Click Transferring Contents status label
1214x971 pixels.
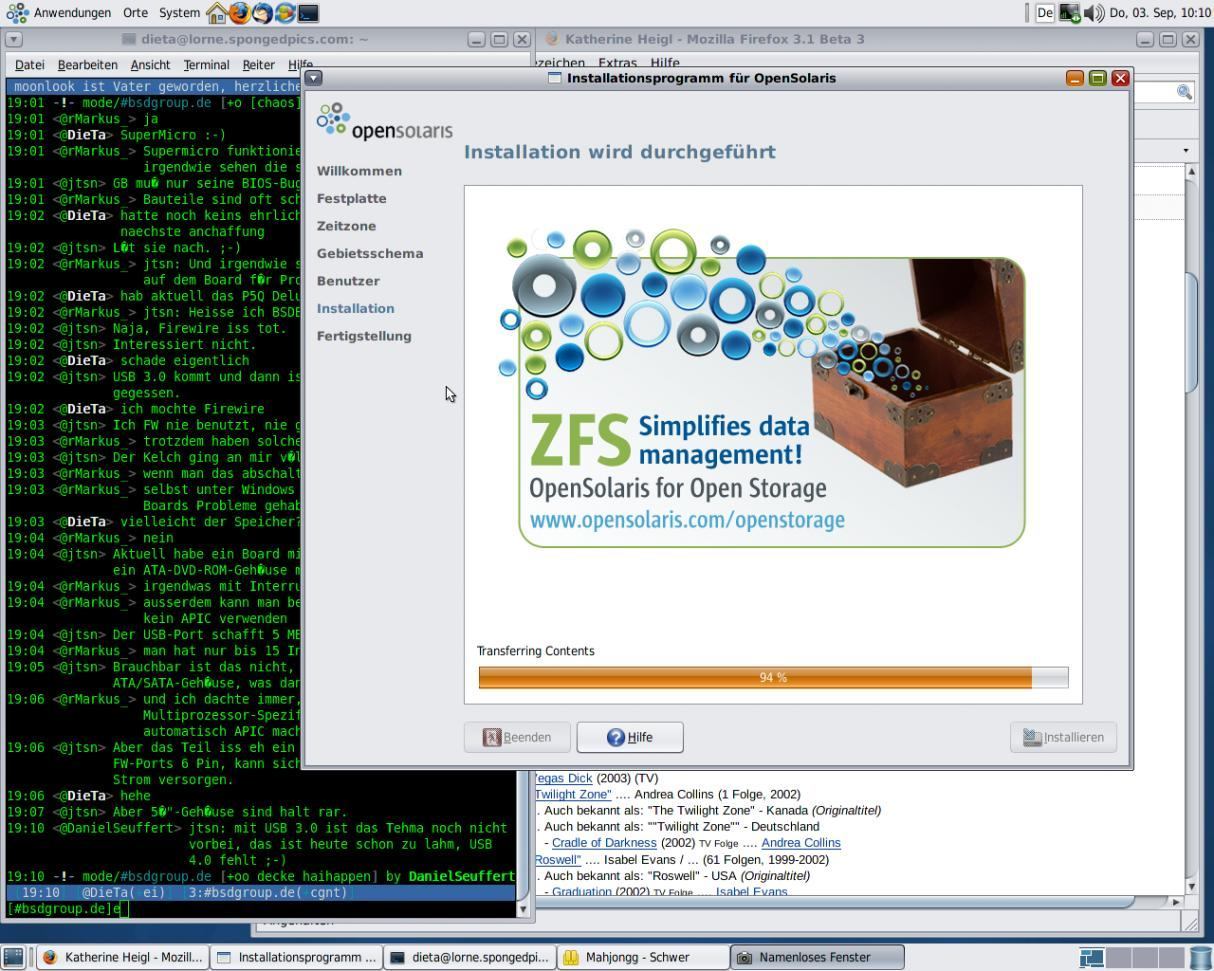click(535, 651)
